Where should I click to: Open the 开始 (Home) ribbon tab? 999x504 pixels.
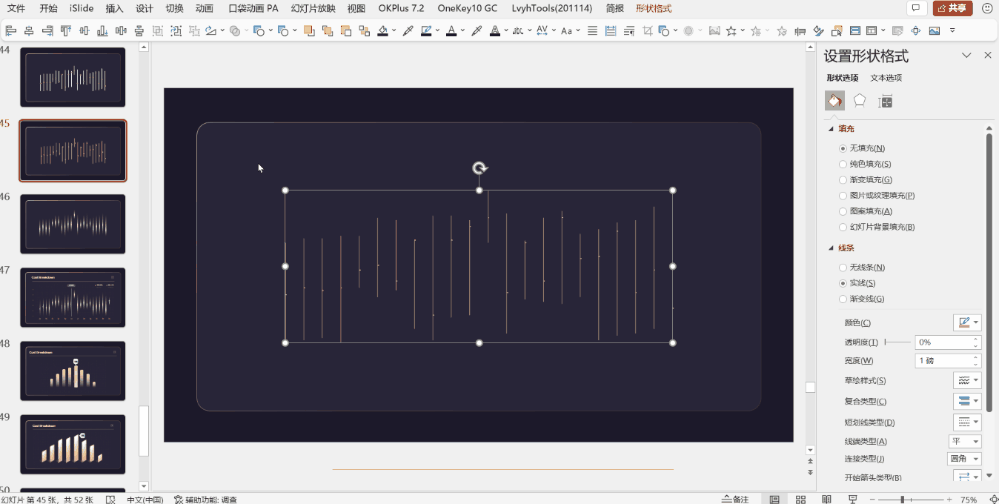coord(48,8)
